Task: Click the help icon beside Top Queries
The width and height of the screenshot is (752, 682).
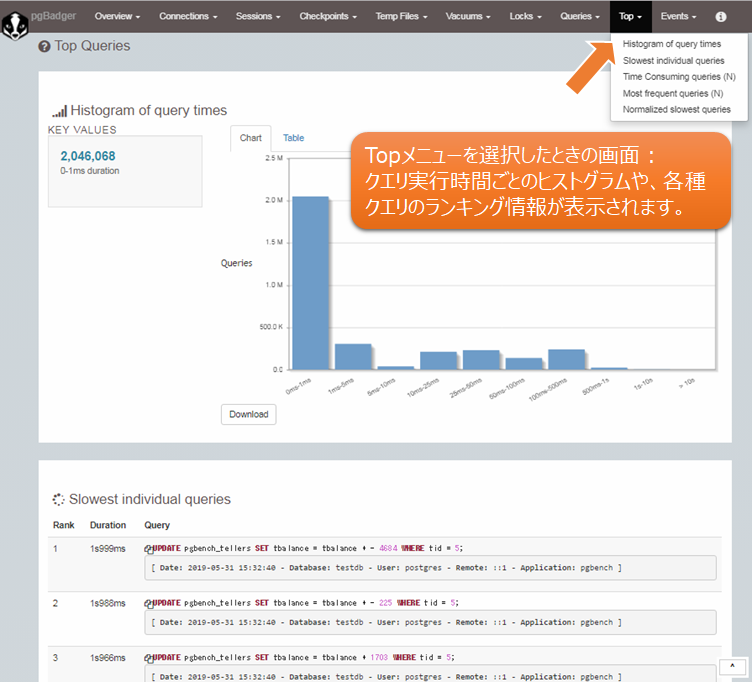Action: pyautogui.click(x=44, y=47)
